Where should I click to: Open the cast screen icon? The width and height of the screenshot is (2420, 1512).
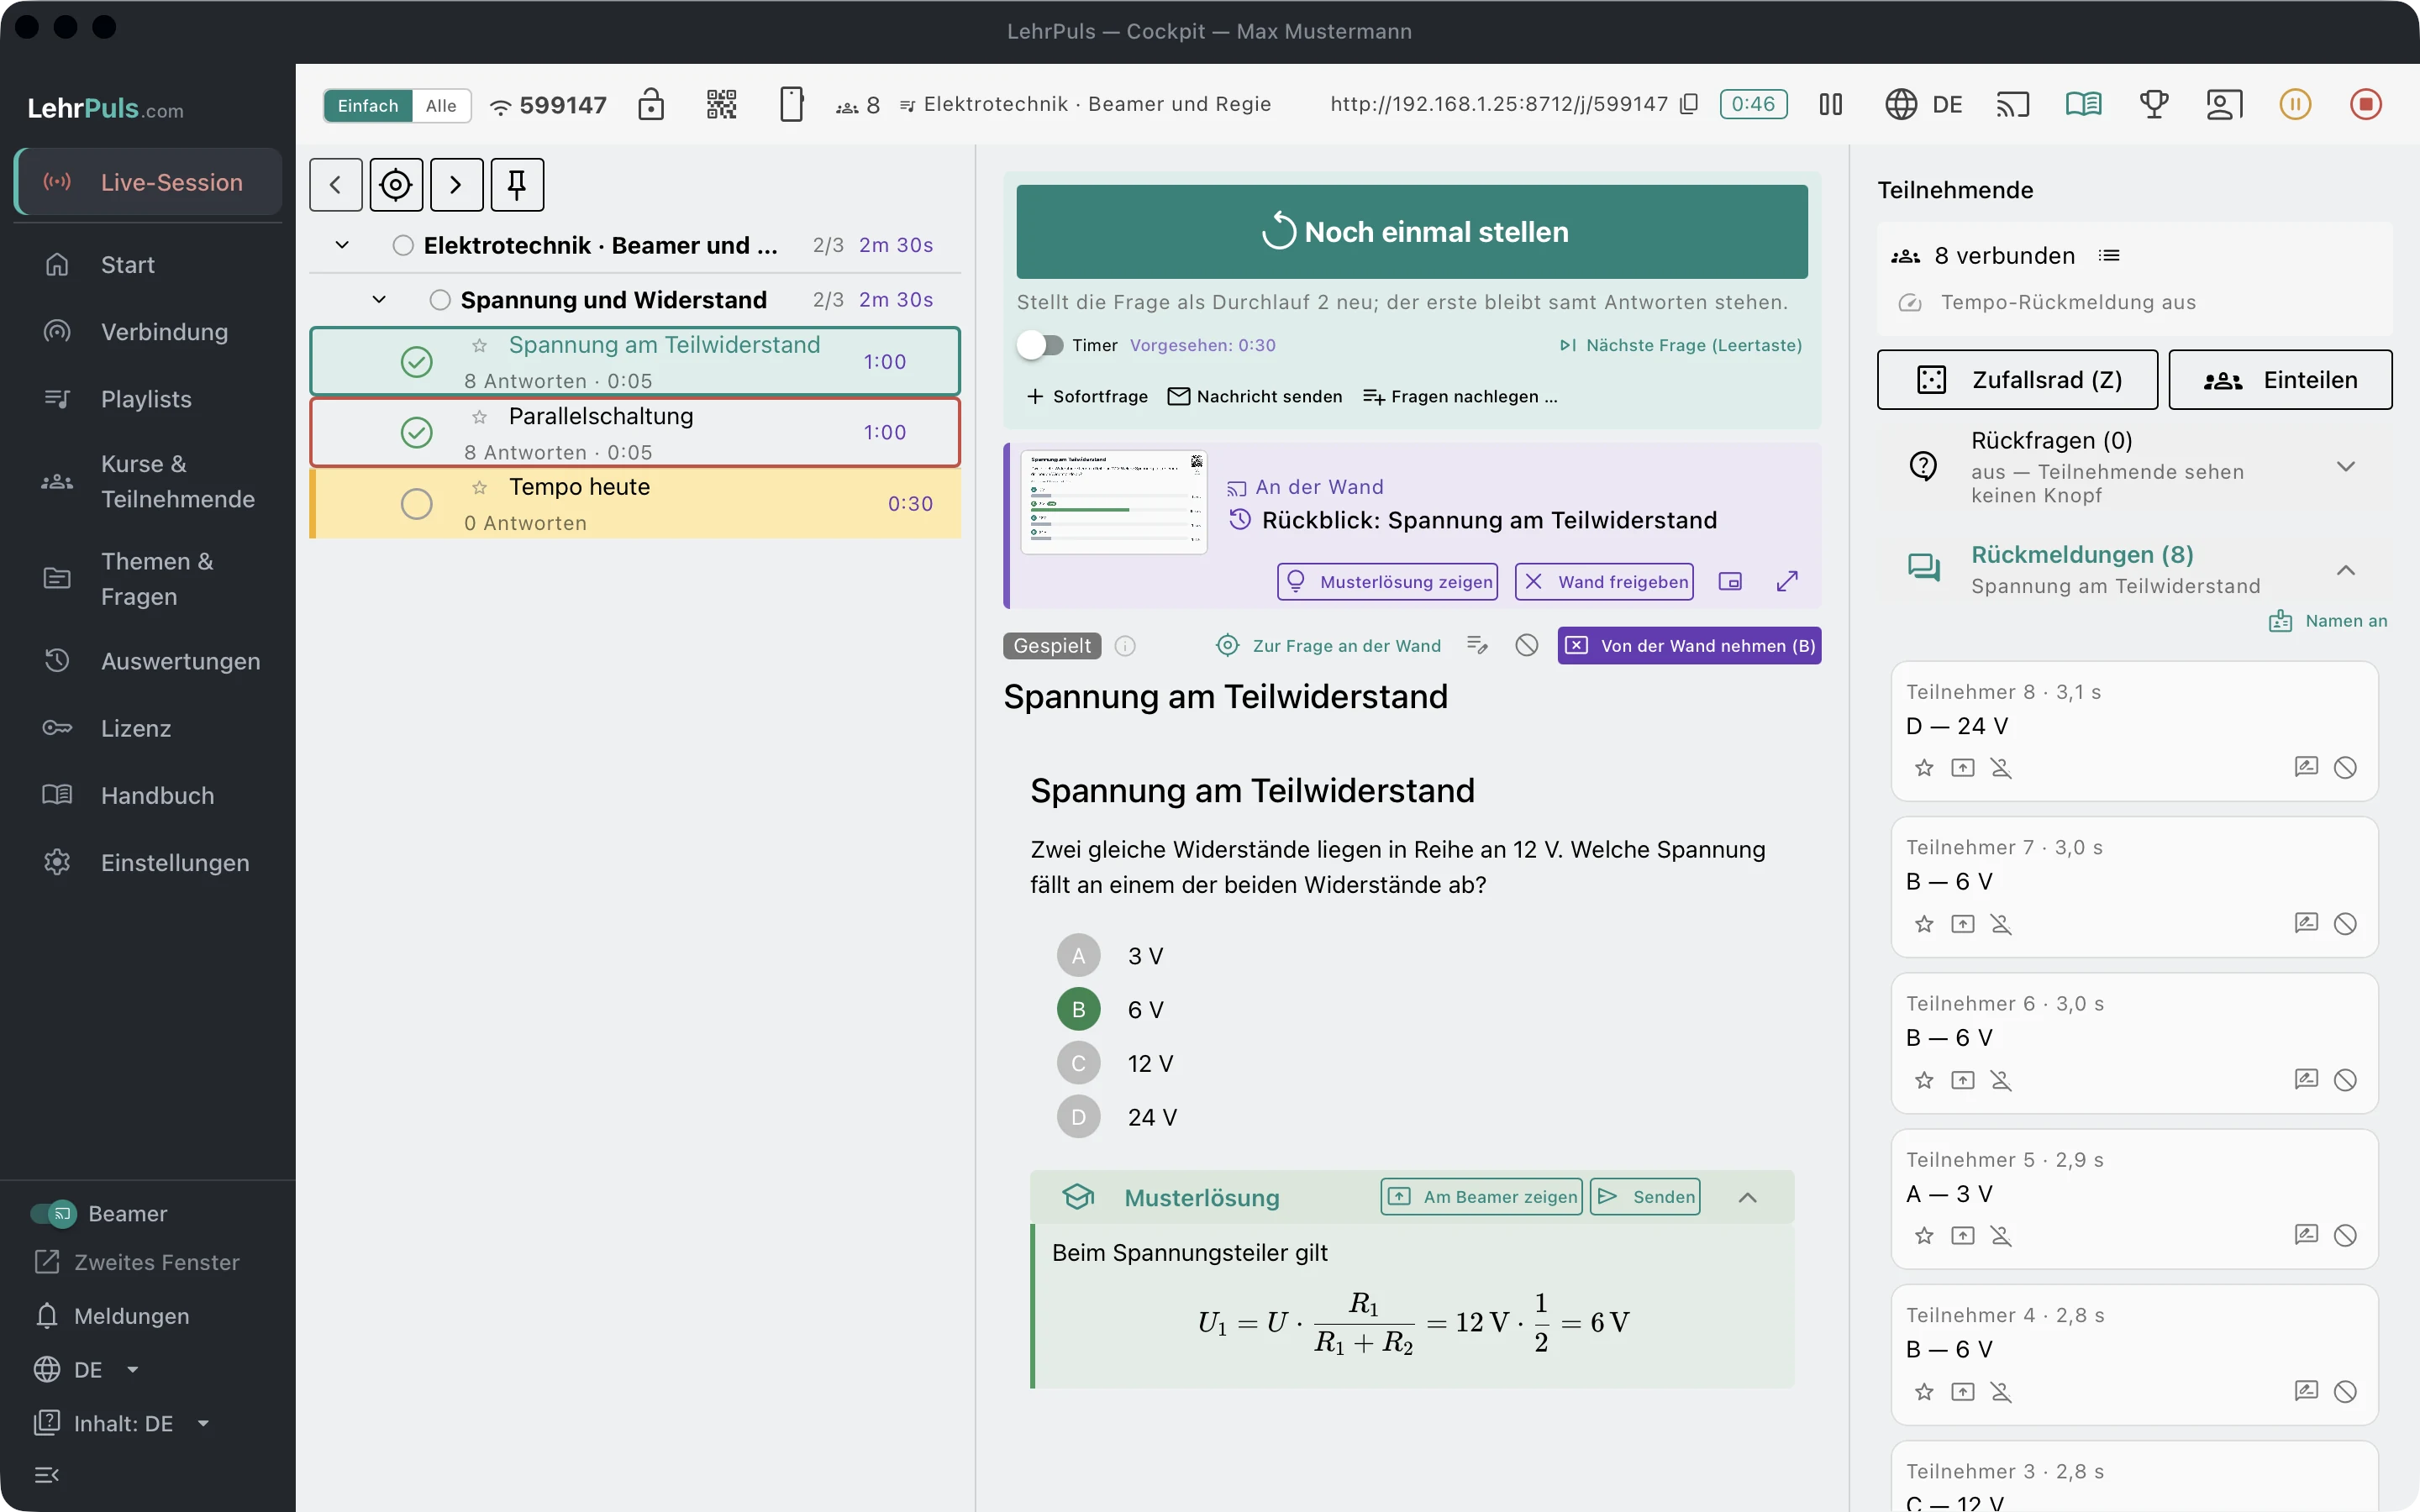tap(2012, 104)
